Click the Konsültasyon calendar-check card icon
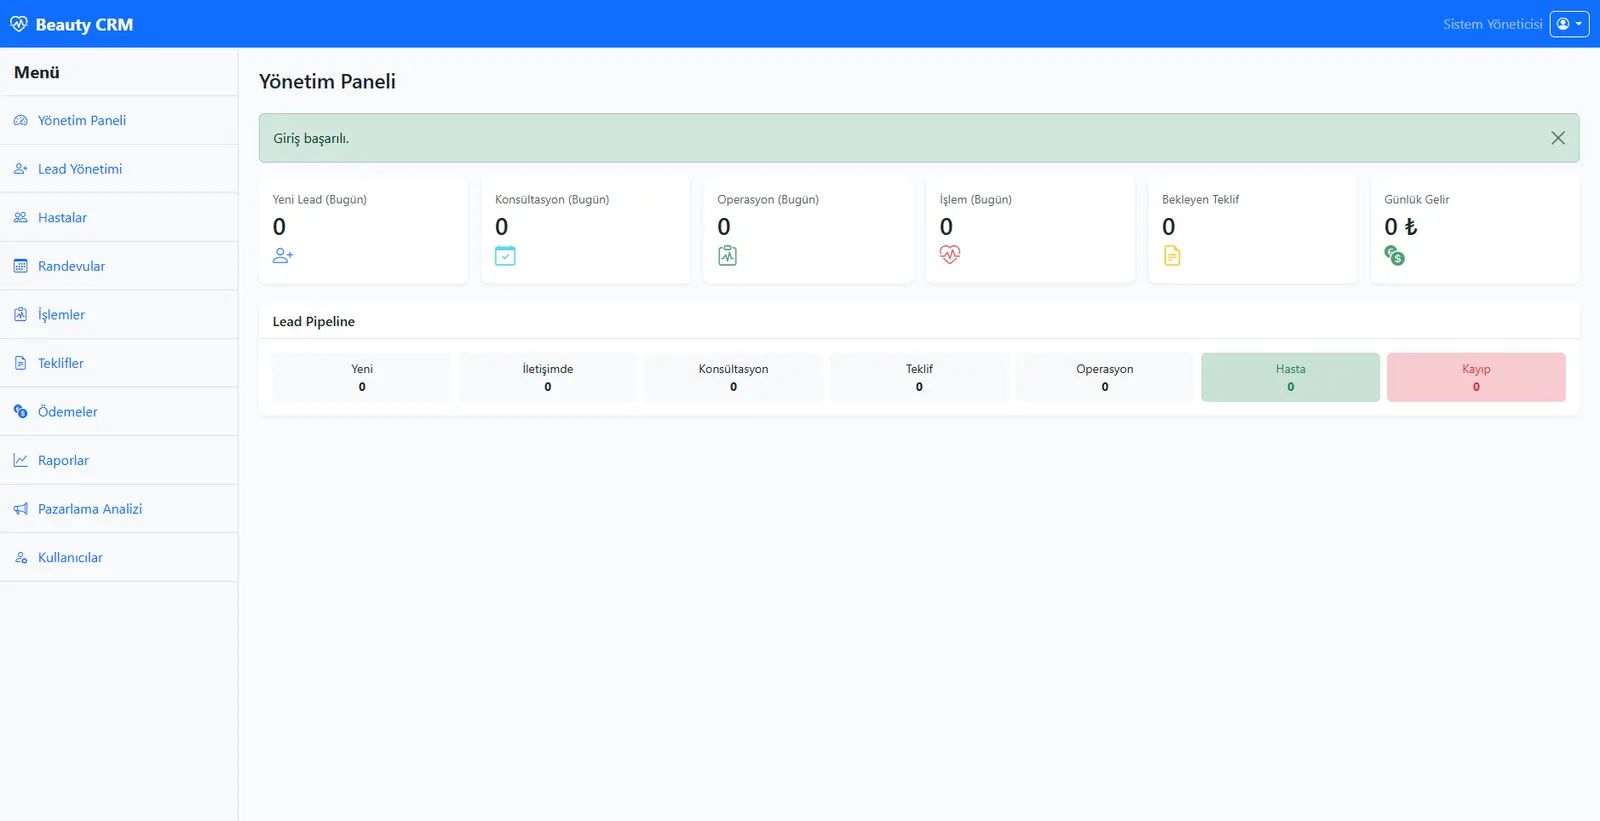The width and height of the screenshot is (1600, 821). tap(505, 256)
